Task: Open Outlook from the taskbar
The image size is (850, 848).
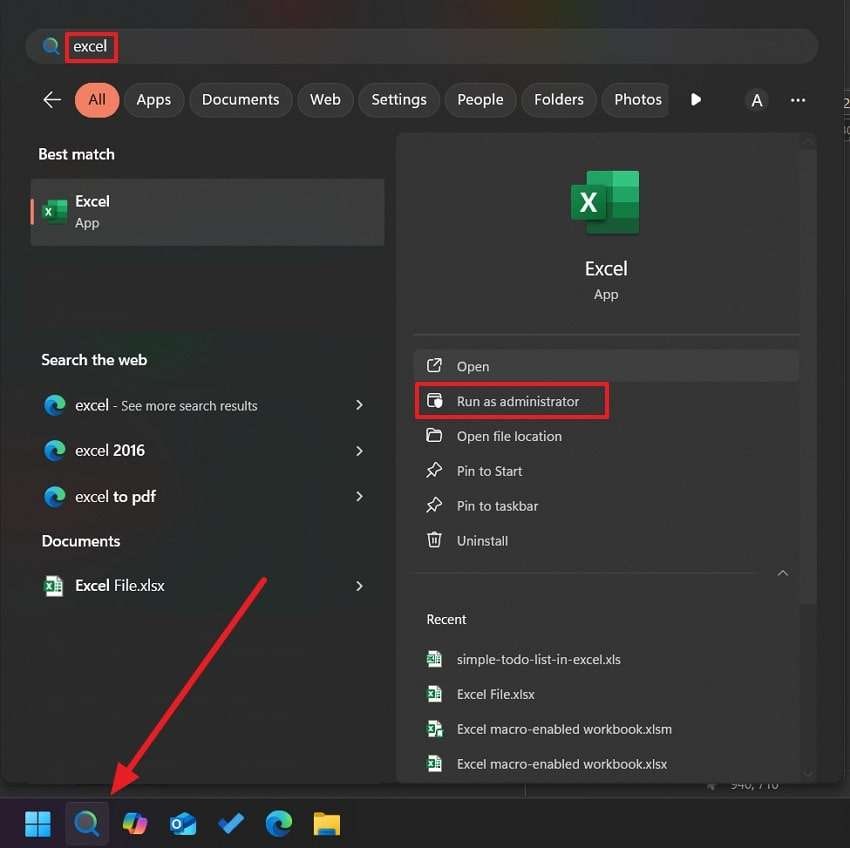Action: pos(183,824)
